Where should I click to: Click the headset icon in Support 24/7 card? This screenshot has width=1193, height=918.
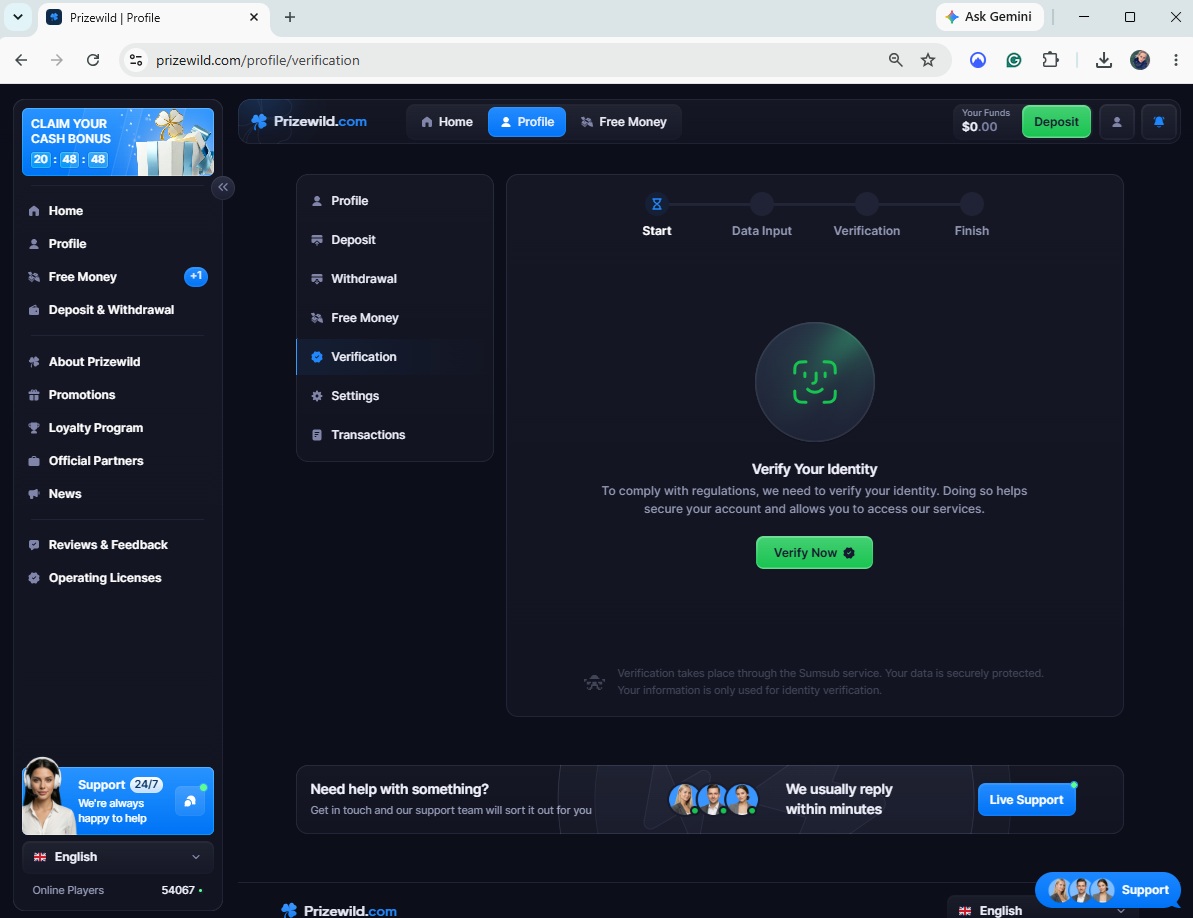pos(189,800)
